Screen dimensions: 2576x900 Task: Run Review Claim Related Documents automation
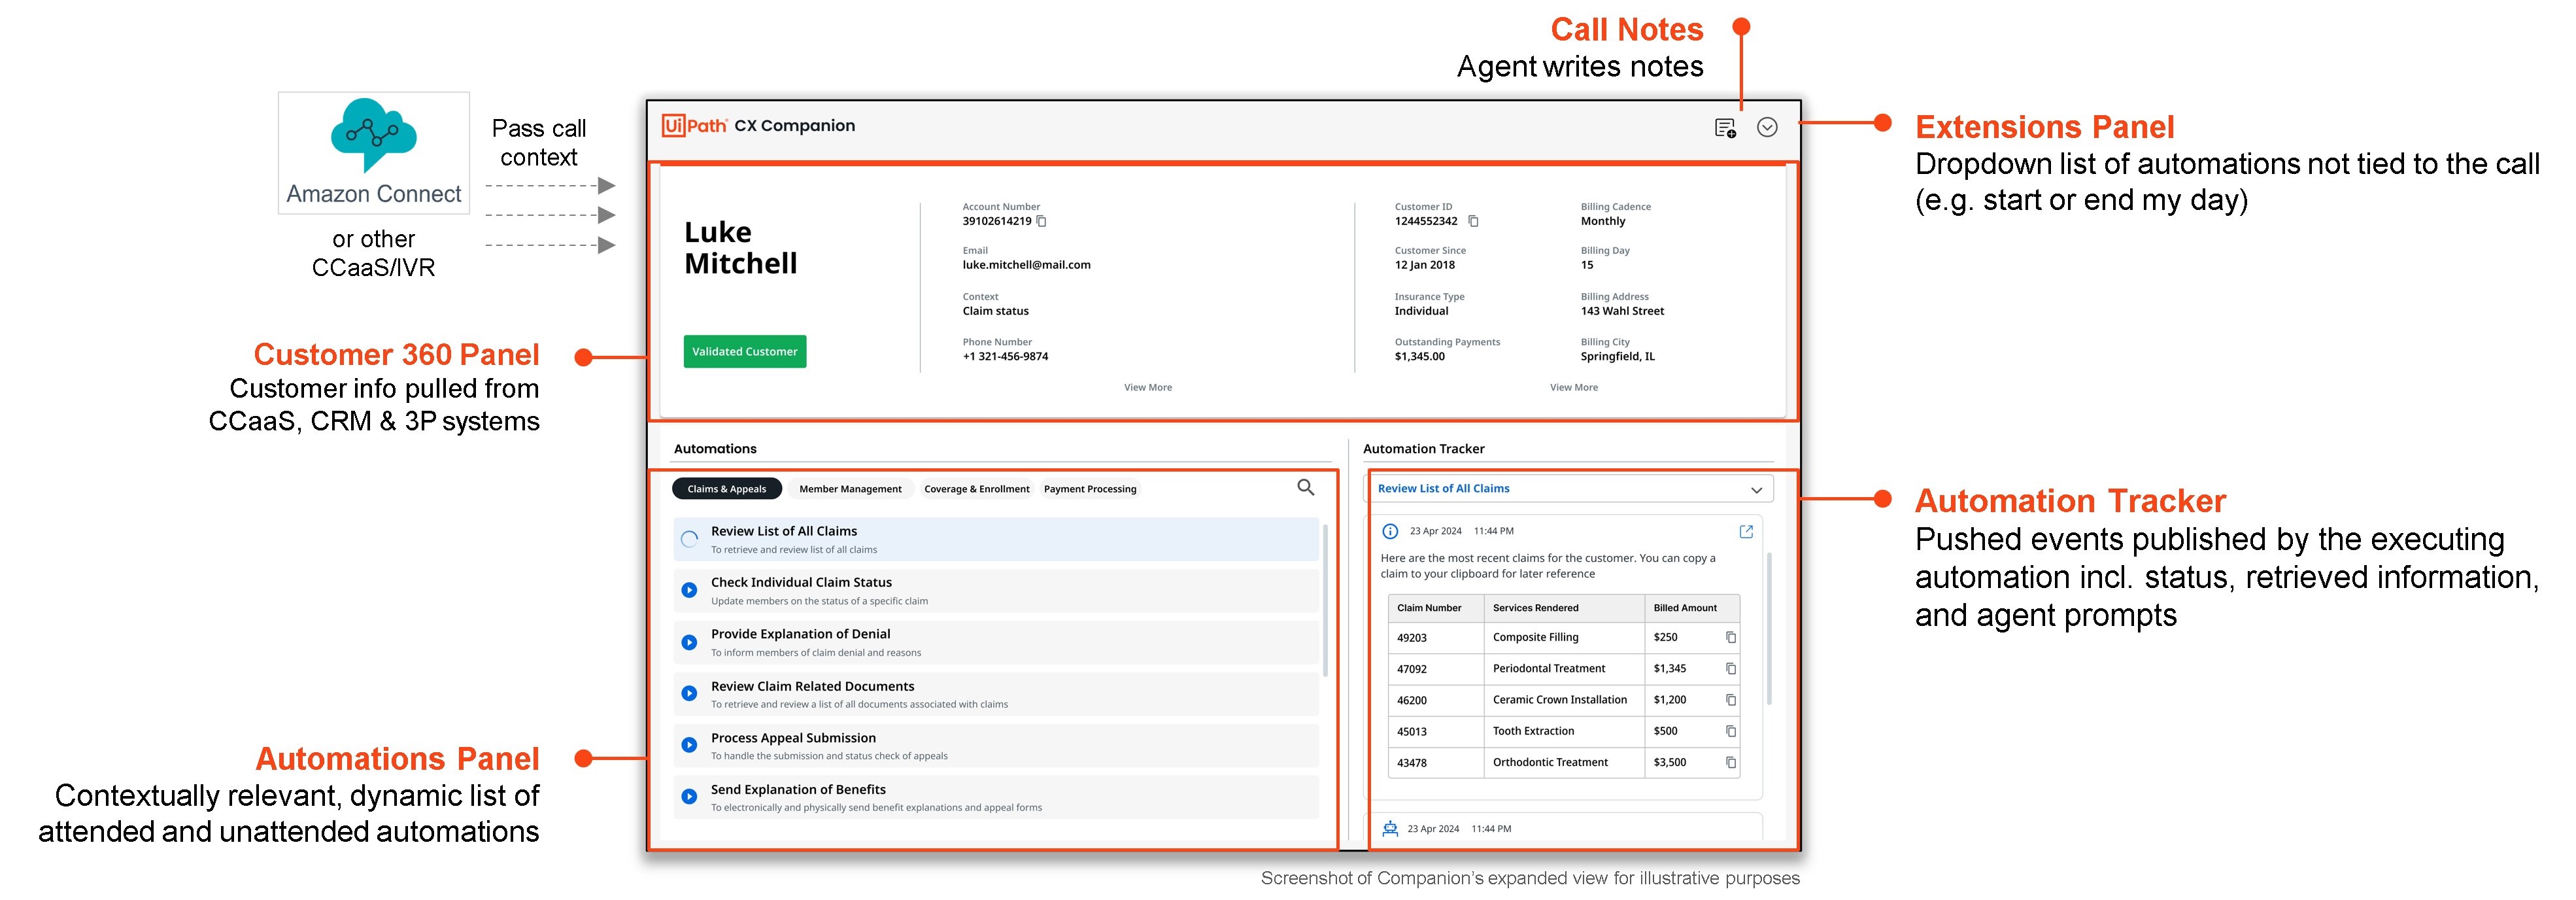tap(689, 693)
